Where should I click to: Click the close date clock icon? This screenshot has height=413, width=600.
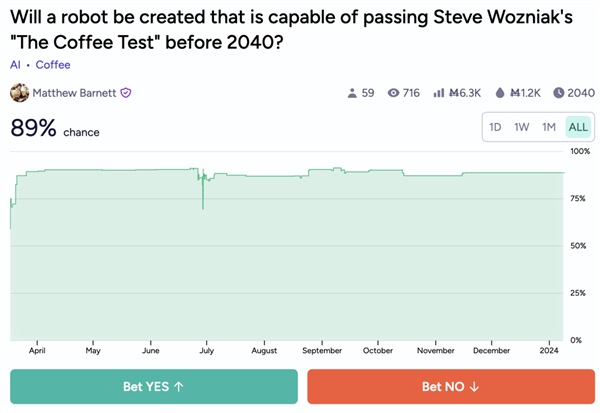[x=558, y=93]
